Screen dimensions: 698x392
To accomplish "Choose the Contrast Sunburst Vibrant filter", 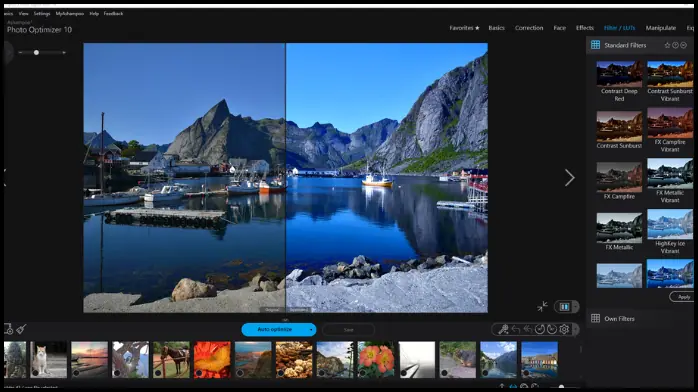I will click(x=670, y=81).
